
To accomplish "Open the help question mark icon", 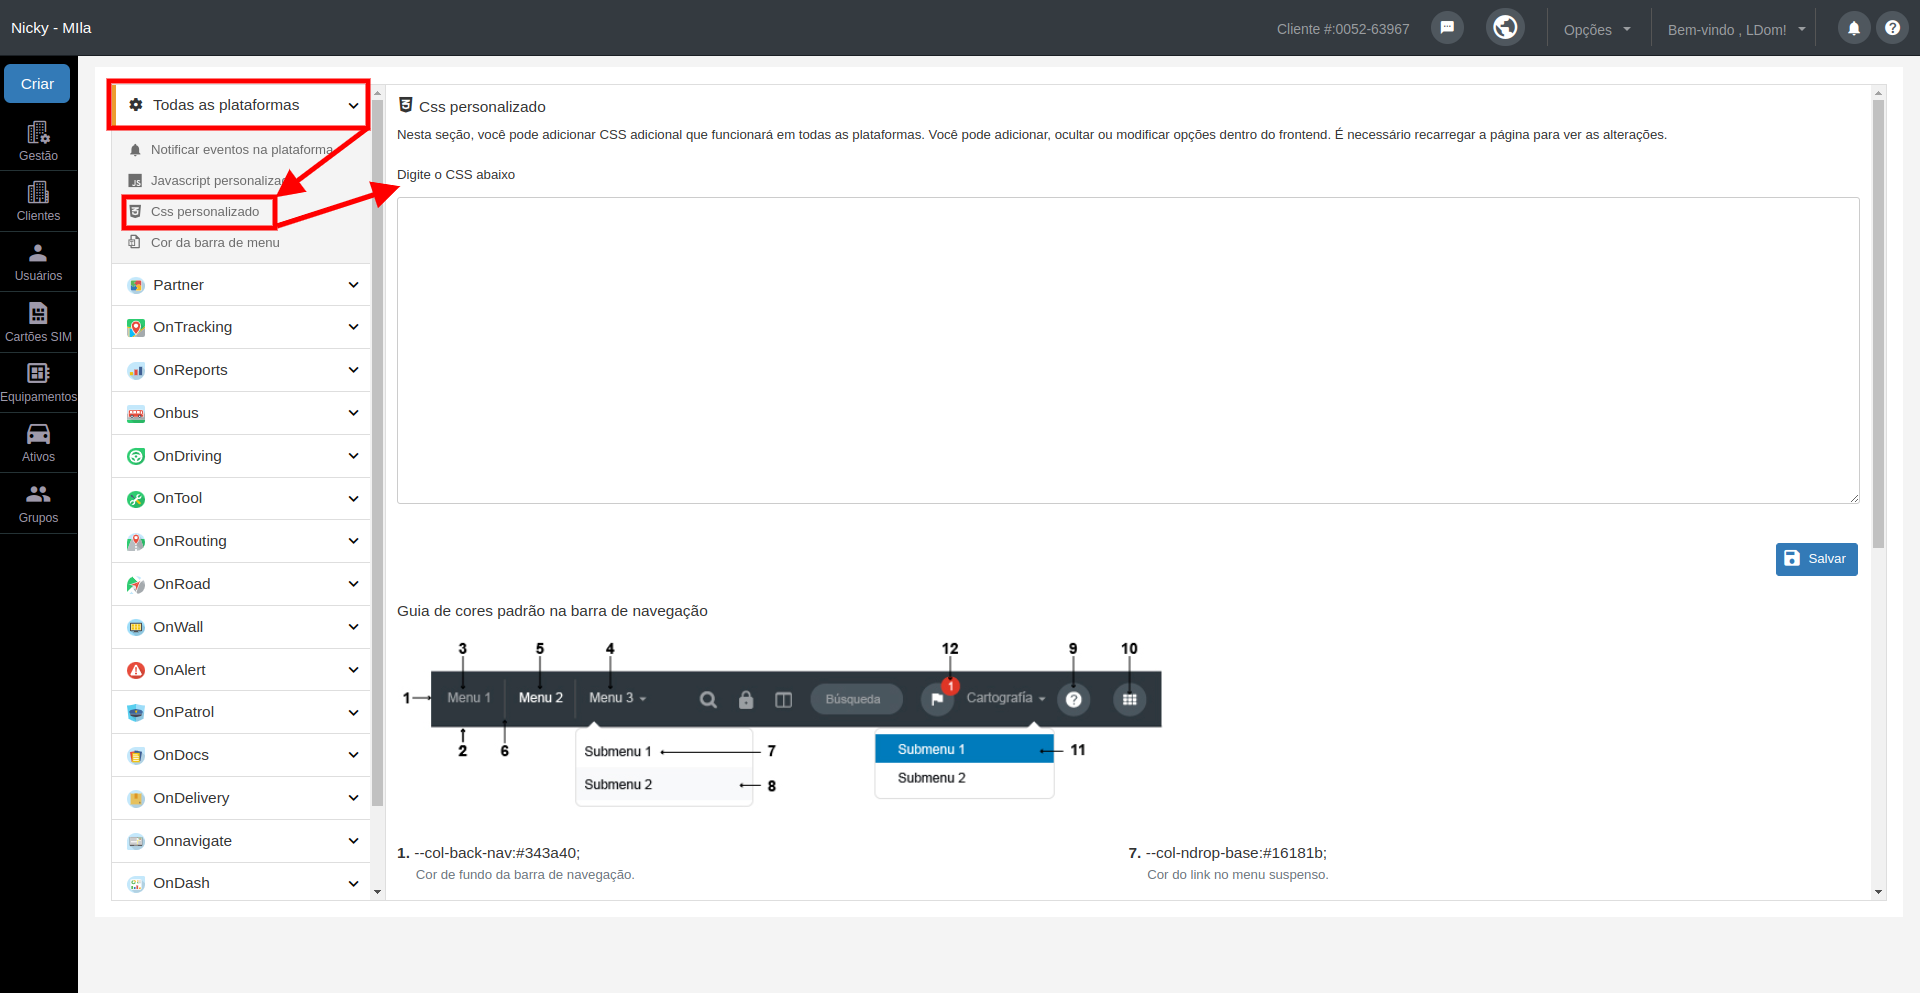I will point(1892,28).
